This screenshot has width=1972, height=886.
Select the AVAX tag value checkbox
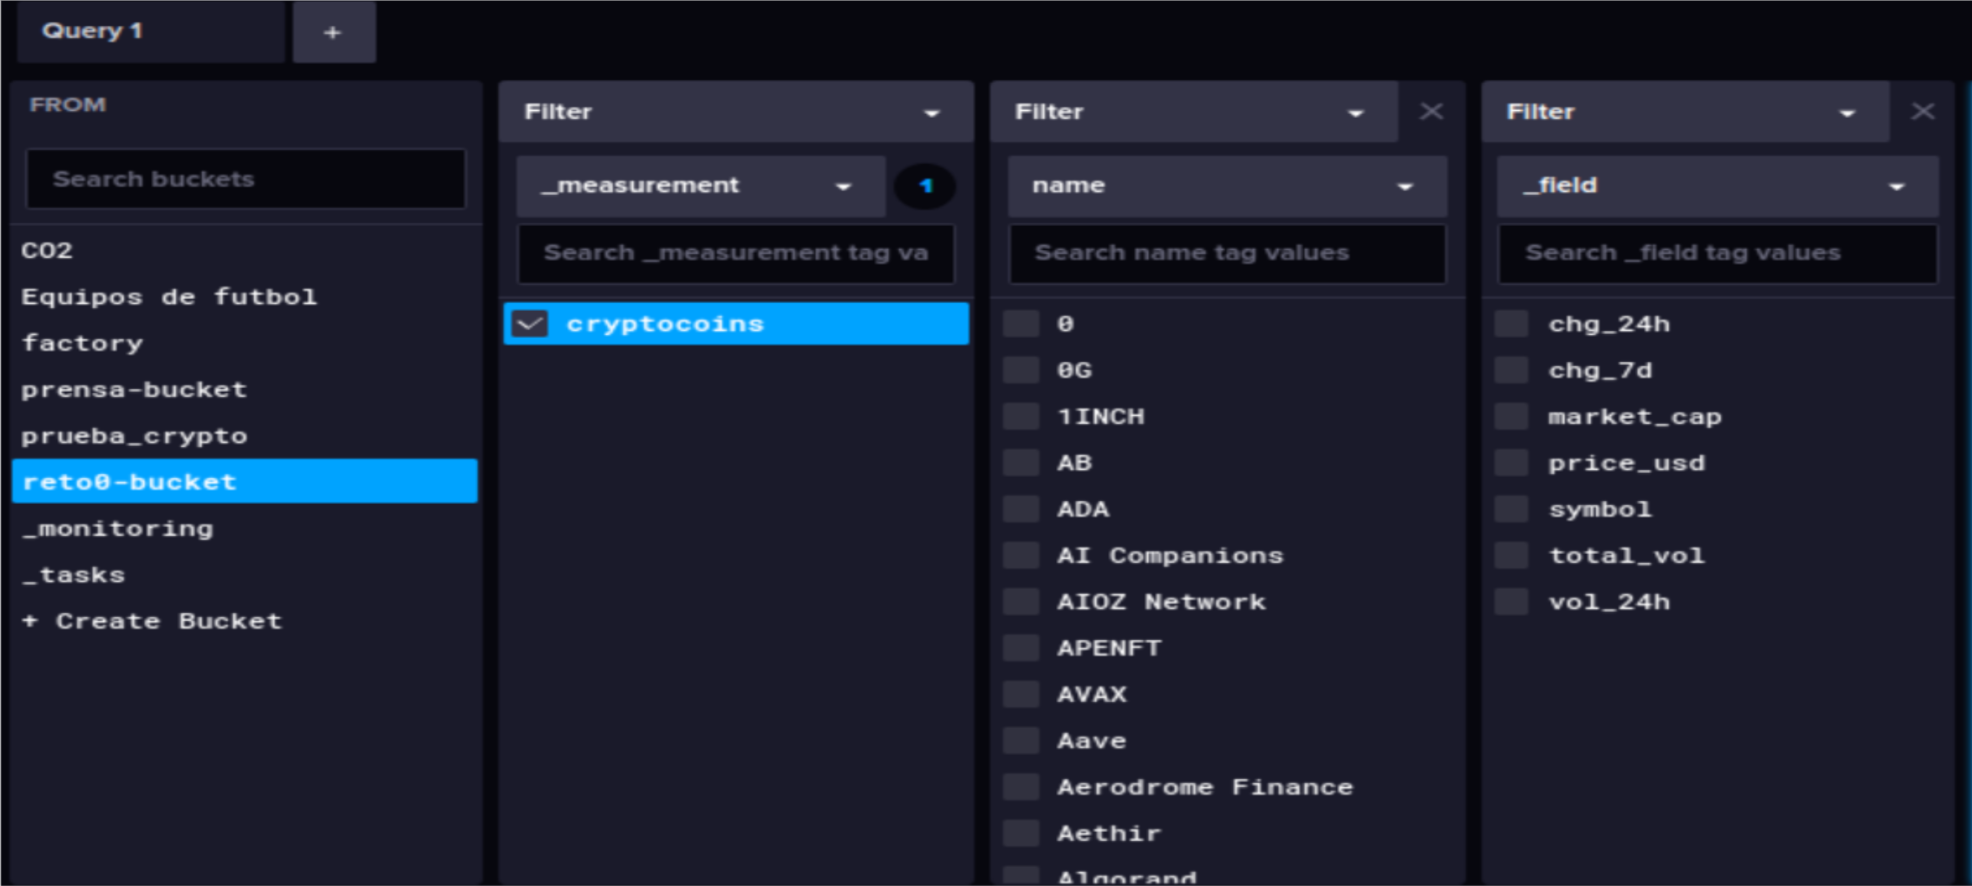point(1021,695)
